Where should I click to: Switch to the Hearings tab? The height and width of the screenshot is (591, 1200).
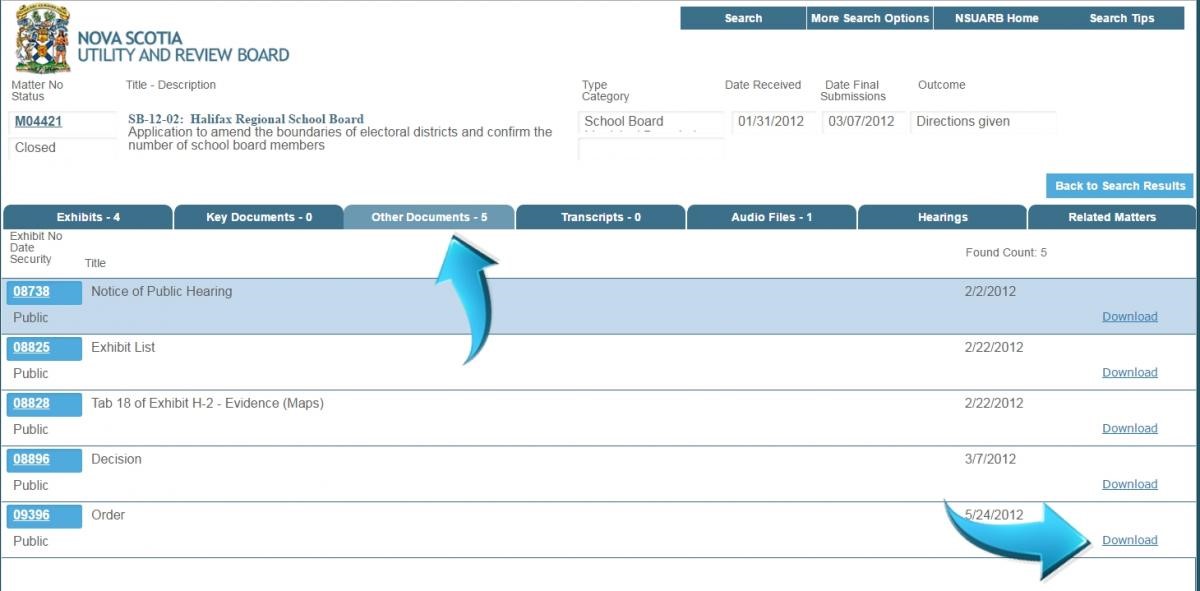[x=942, y=217]
